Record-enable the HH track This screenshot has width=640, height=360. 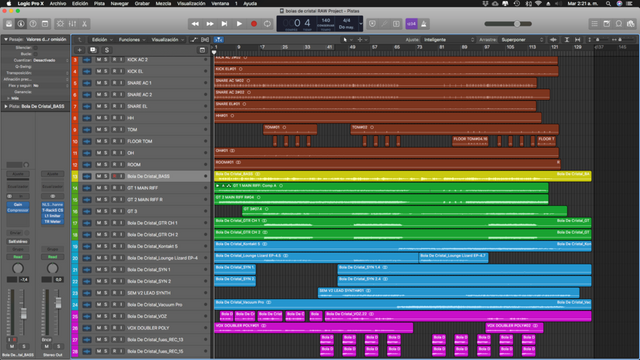pos(114,118)
